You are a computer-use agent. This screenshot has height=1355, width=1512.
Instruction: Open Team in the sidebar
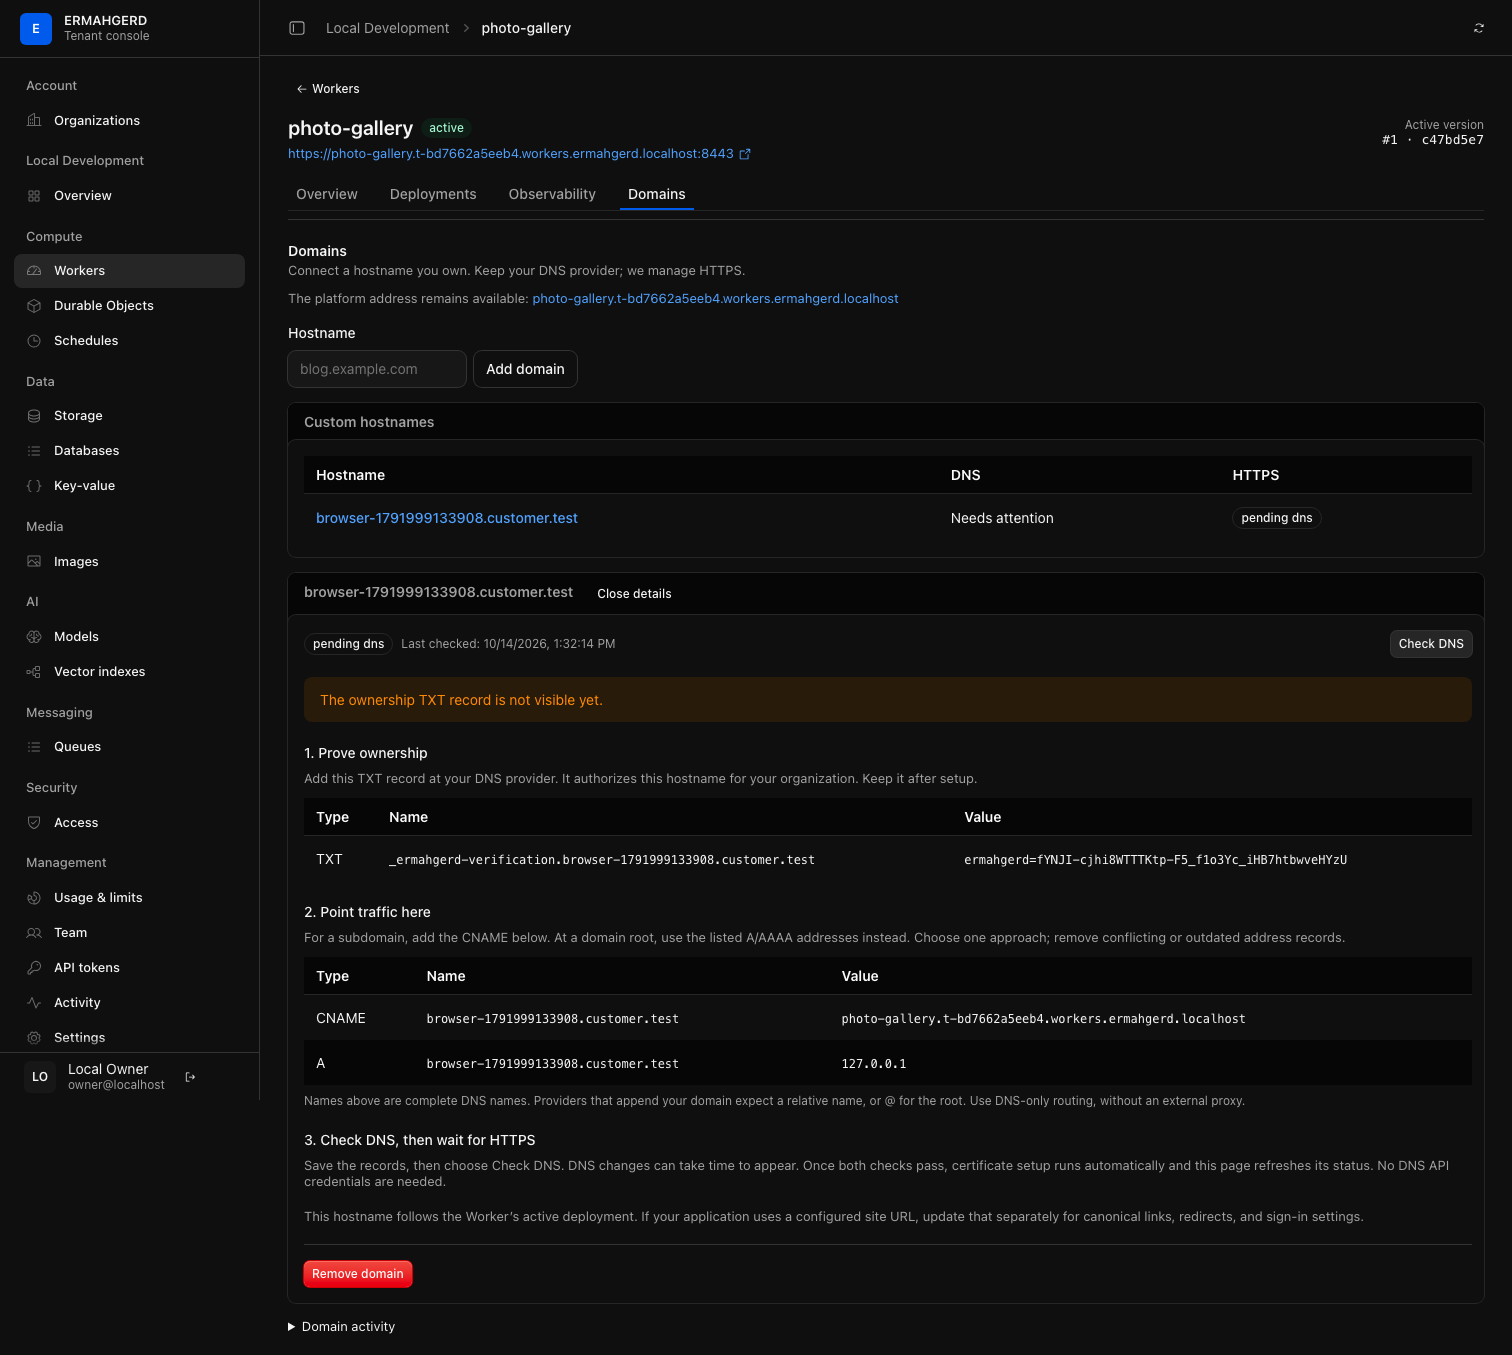point(129,933)
